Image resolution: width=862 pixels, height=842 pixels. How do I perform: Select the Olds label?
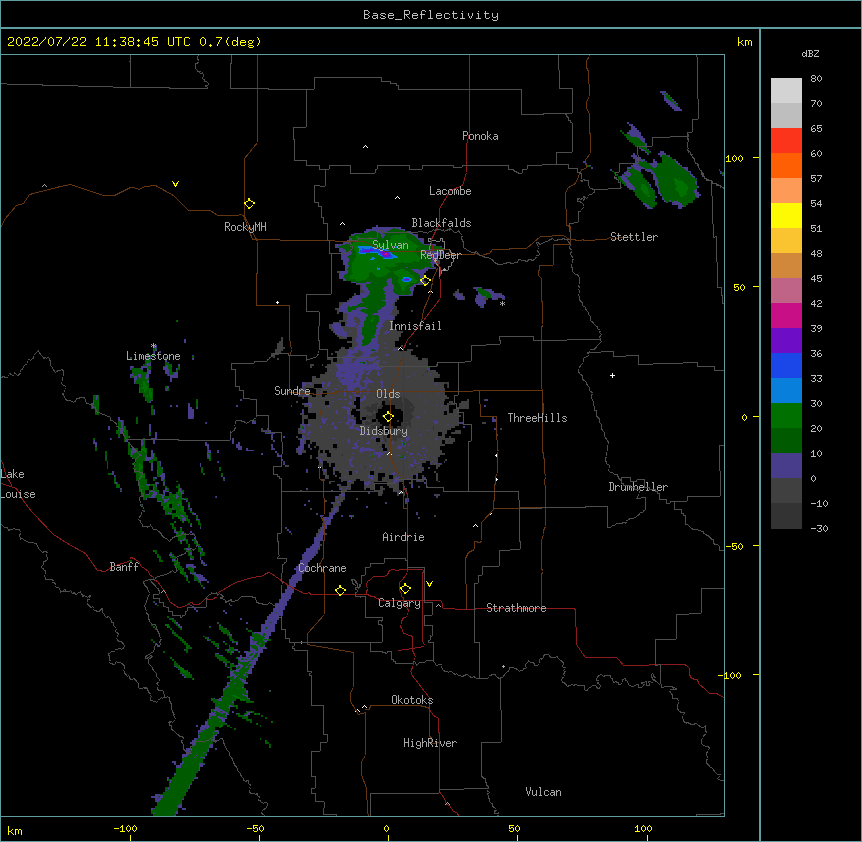point(388,394)
